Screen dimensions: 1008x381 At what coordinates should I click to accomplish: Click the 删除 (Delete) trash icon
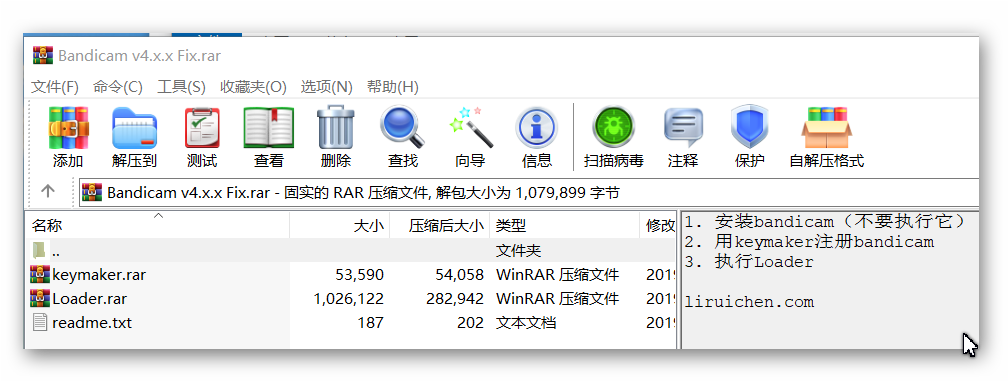click(336, 127)
